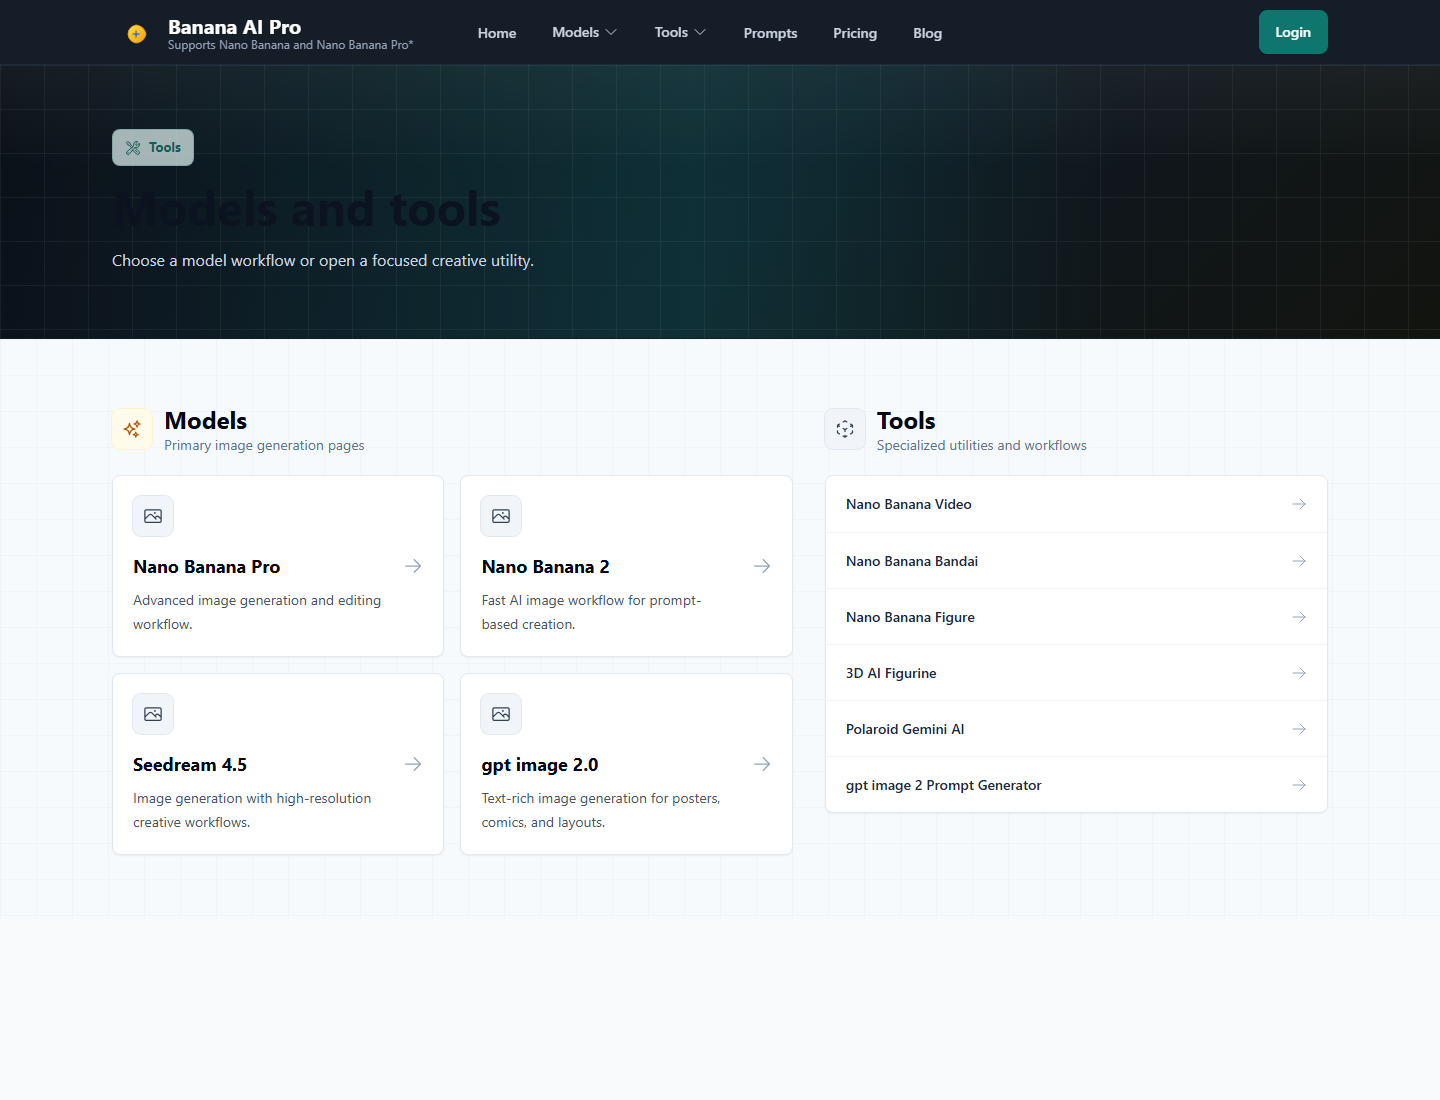The width and height of the screenshot is (1440, 1100).
Task: Open the Nano Banana Bandai tool
Action: tap(1076, 561)
